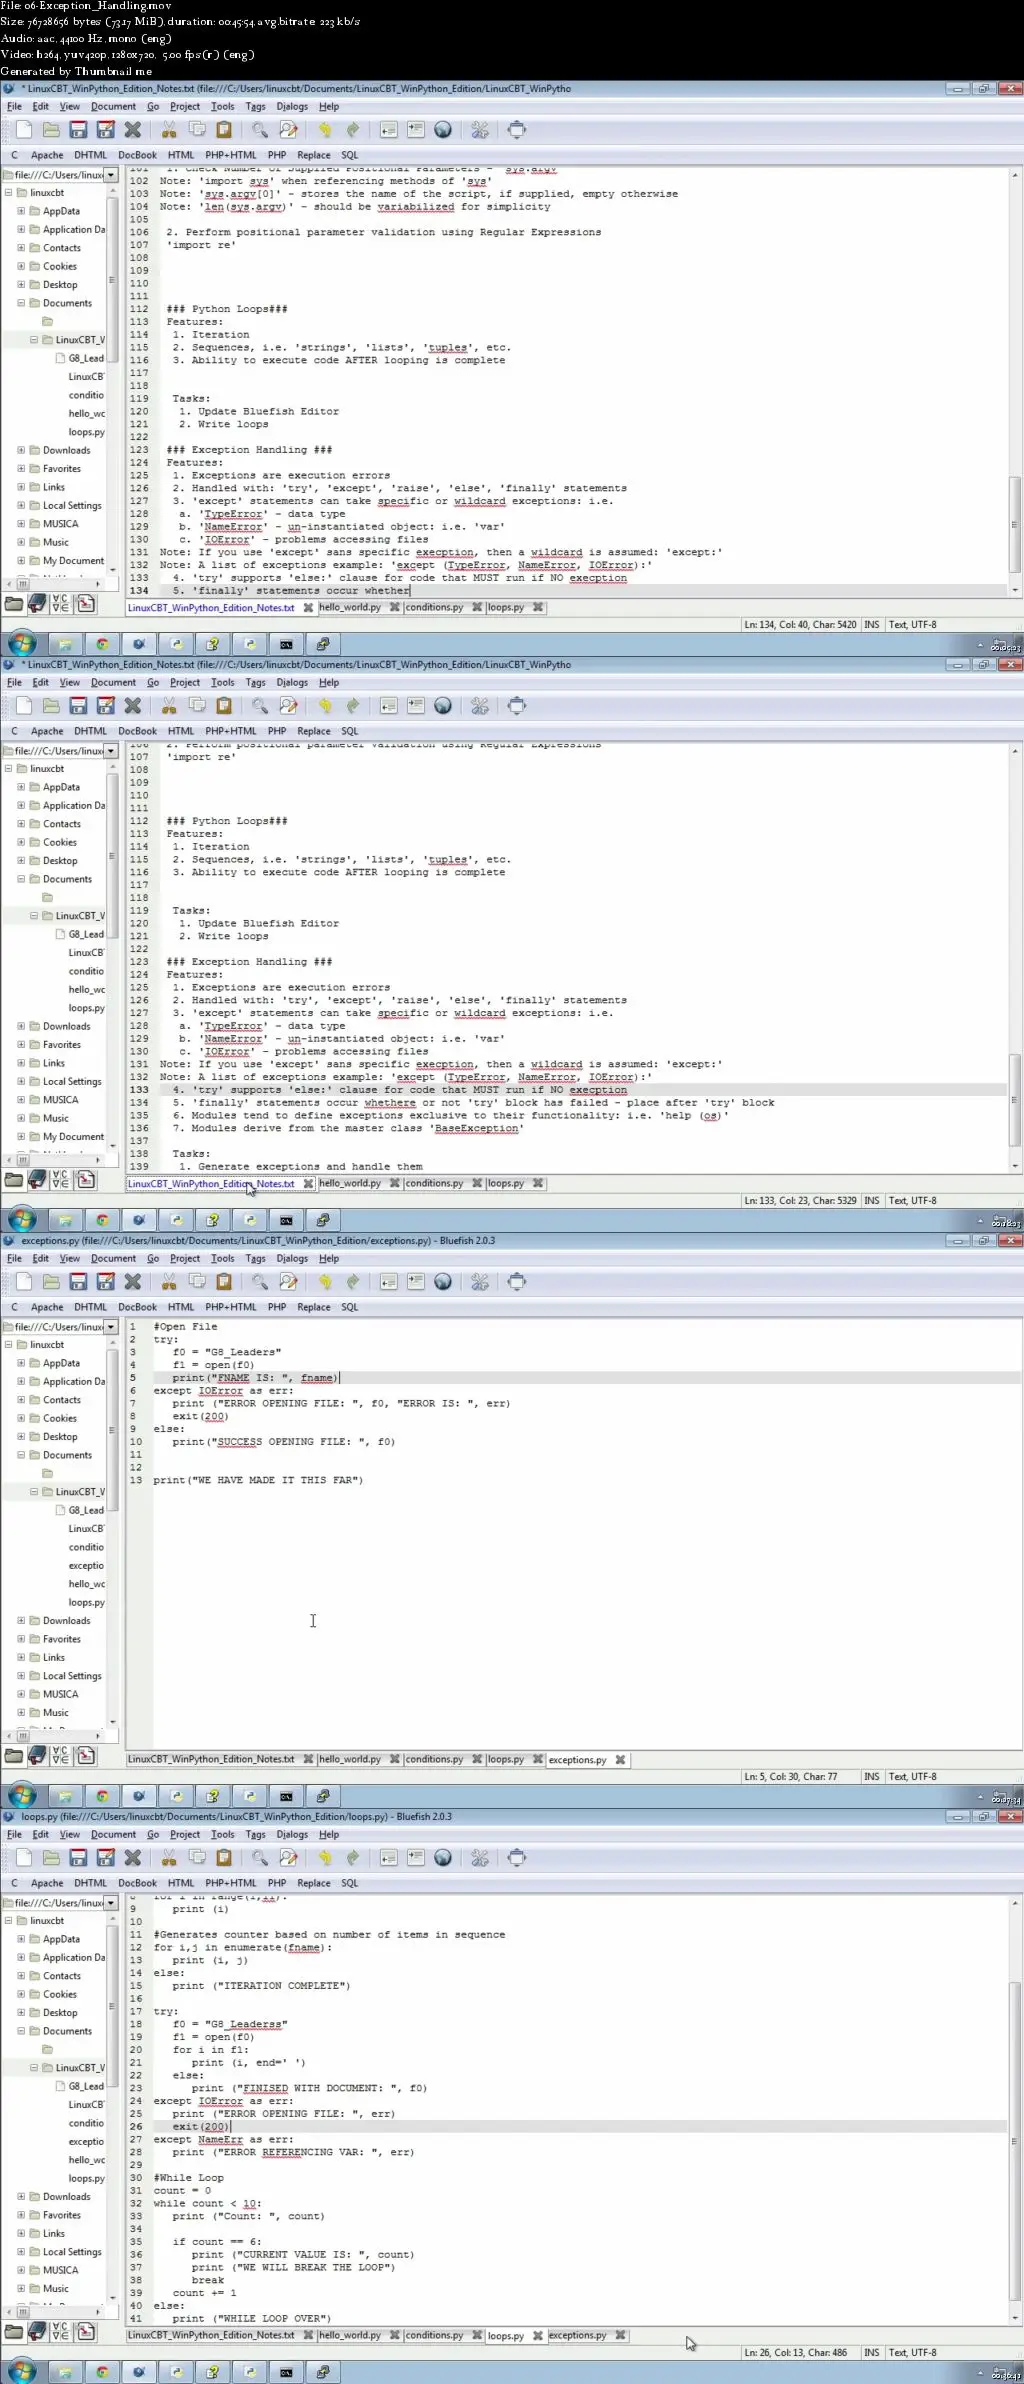
Task: Click Close document X icon in exceptions.py toolbar
Action: coord(132,1281)
